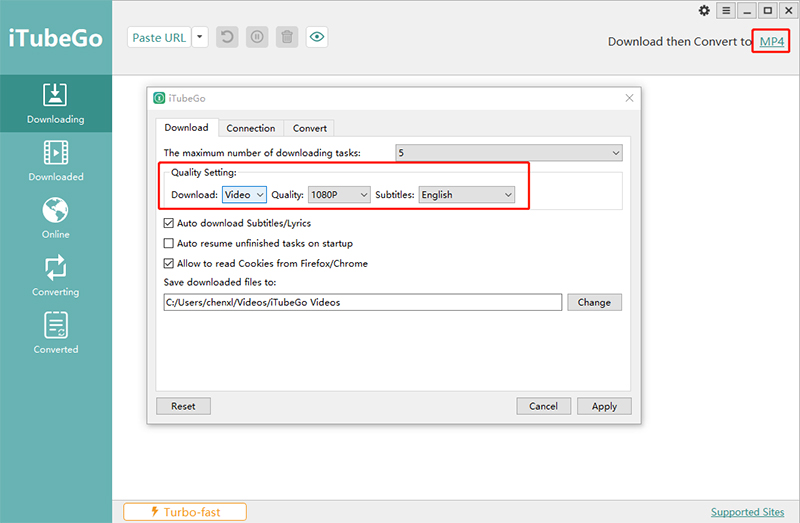Click the resume all downloads icon
The height and width of the screenshot is (523, 800).
click(227, 37)
